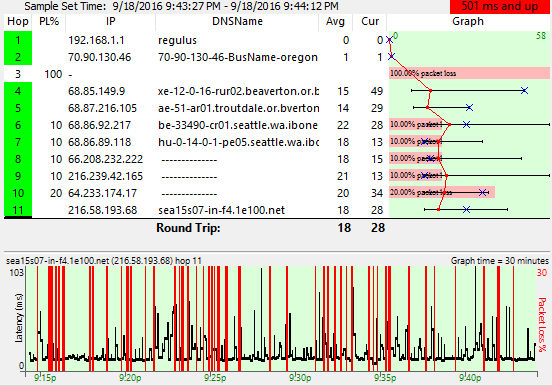Viewport: 552px width, 386px height.
Task: Click DNS name 70-90-130-46-BusName-oregon
Action: click(x=238, y=57)
